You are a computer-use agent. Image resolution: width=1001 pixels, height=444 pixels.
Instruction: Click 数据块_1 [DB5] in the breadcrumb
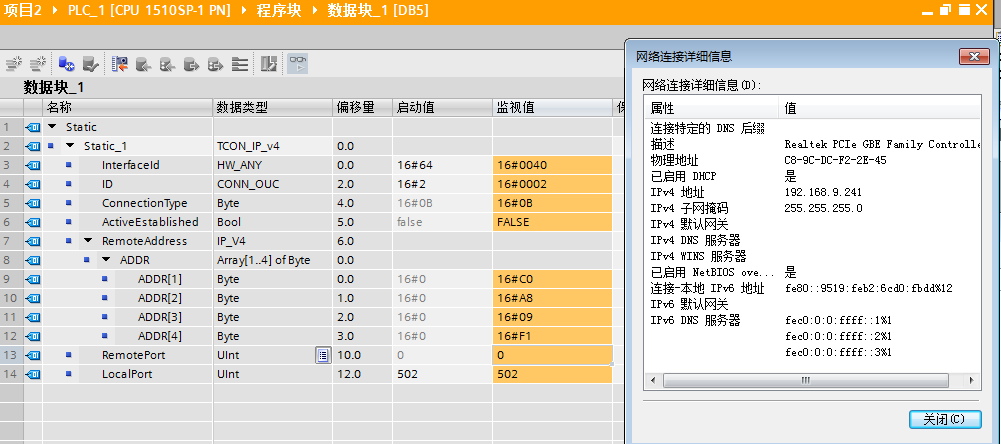click(x=377, y=10)
